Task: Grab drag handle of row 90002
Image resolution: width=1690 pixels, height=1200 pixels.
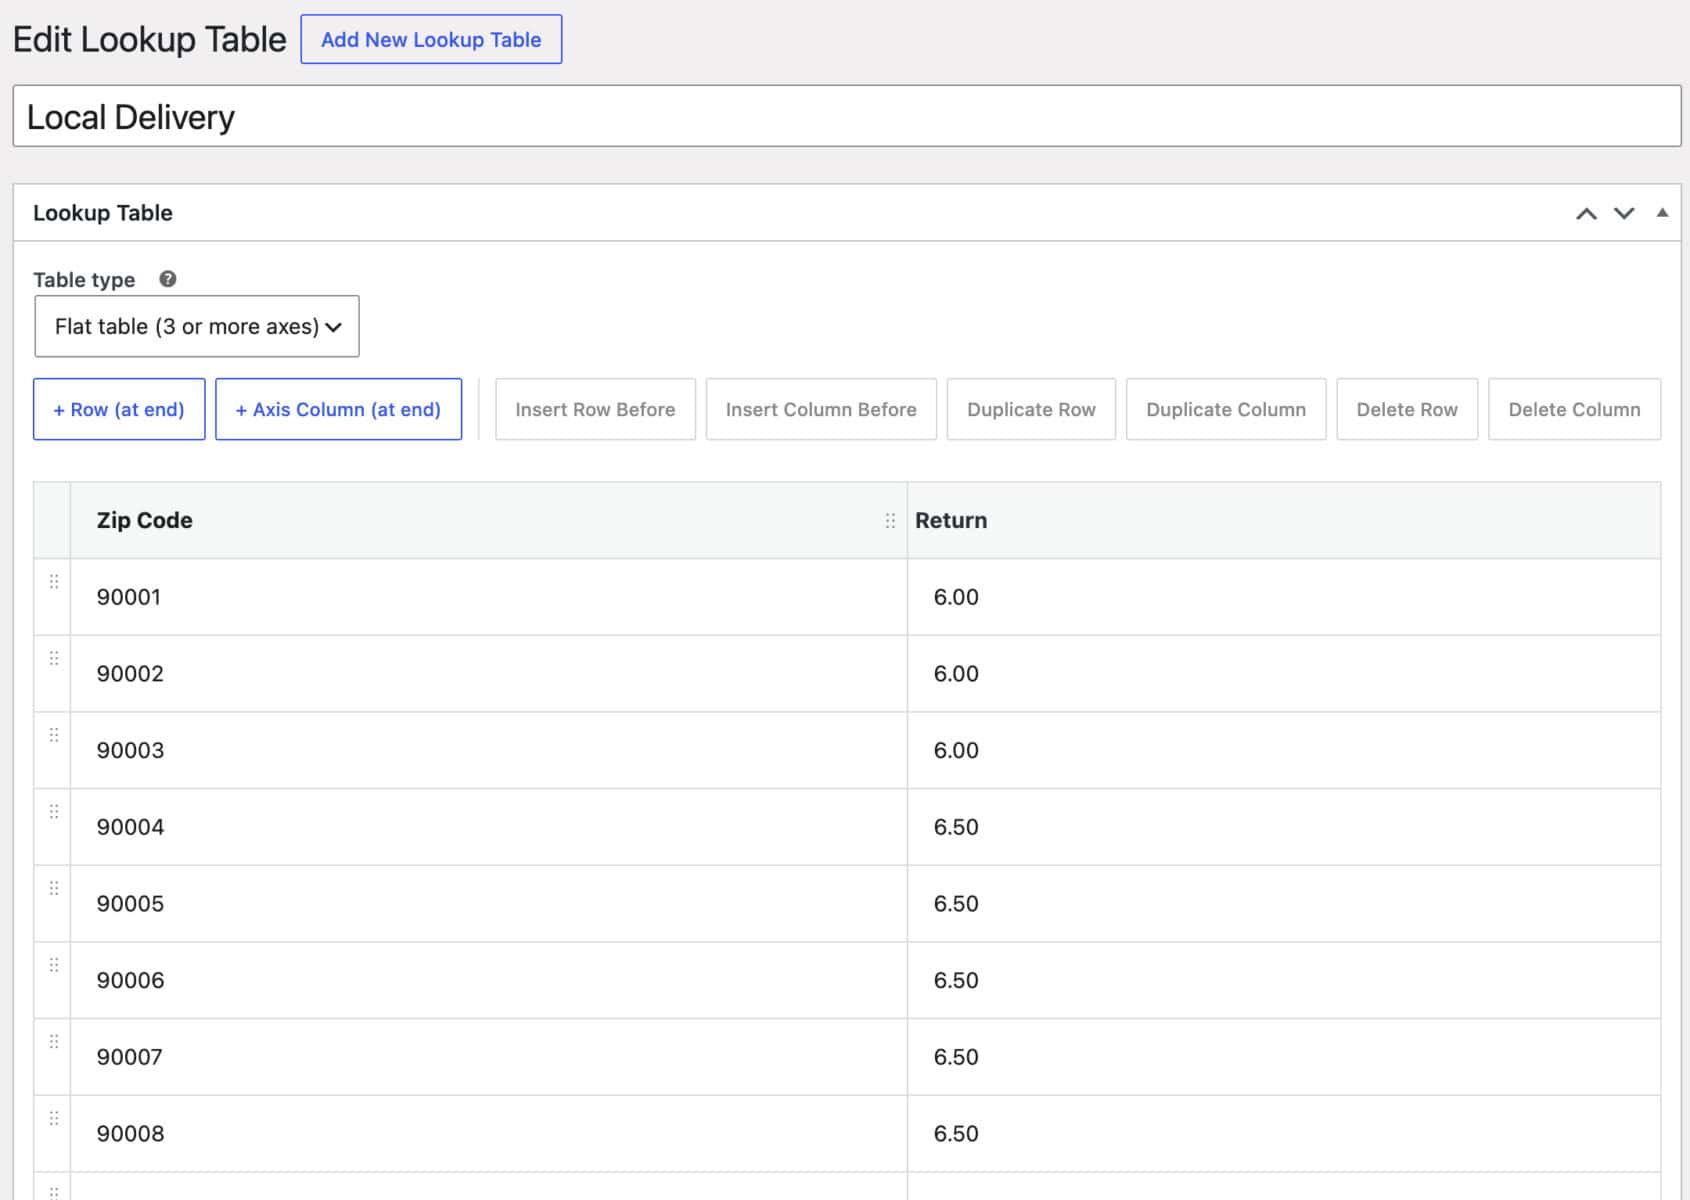Action: point(54,658)
